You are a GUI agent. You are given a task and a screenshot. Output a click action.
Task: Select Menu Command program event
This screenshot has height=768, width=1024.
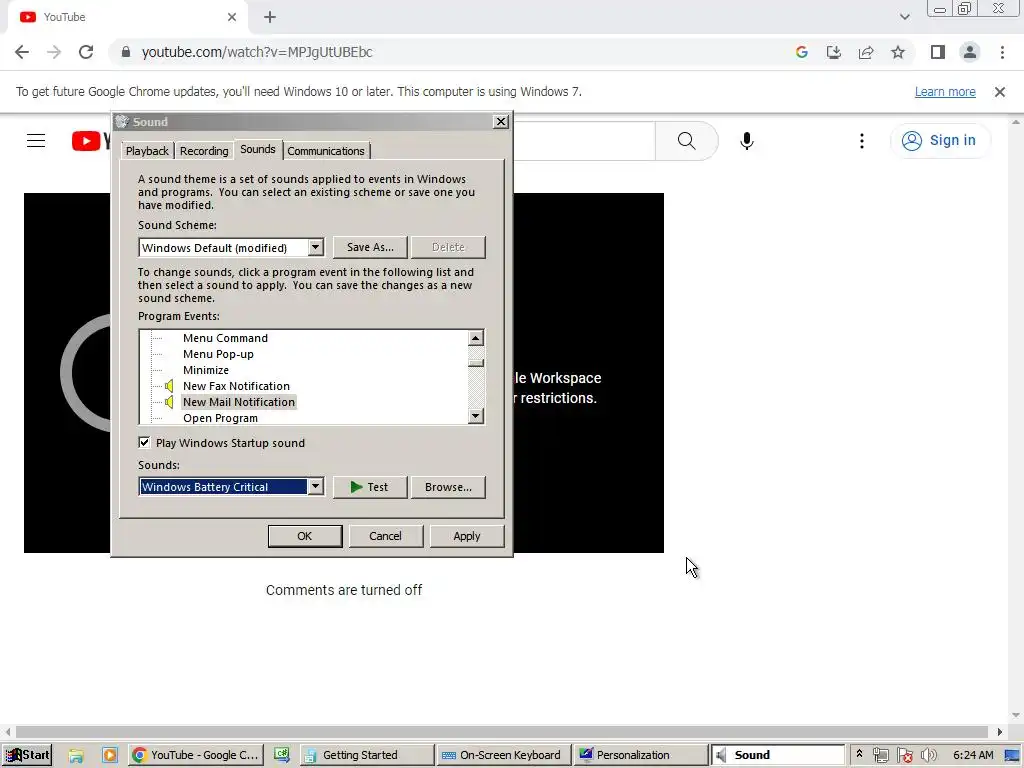[x=225, y=338]
